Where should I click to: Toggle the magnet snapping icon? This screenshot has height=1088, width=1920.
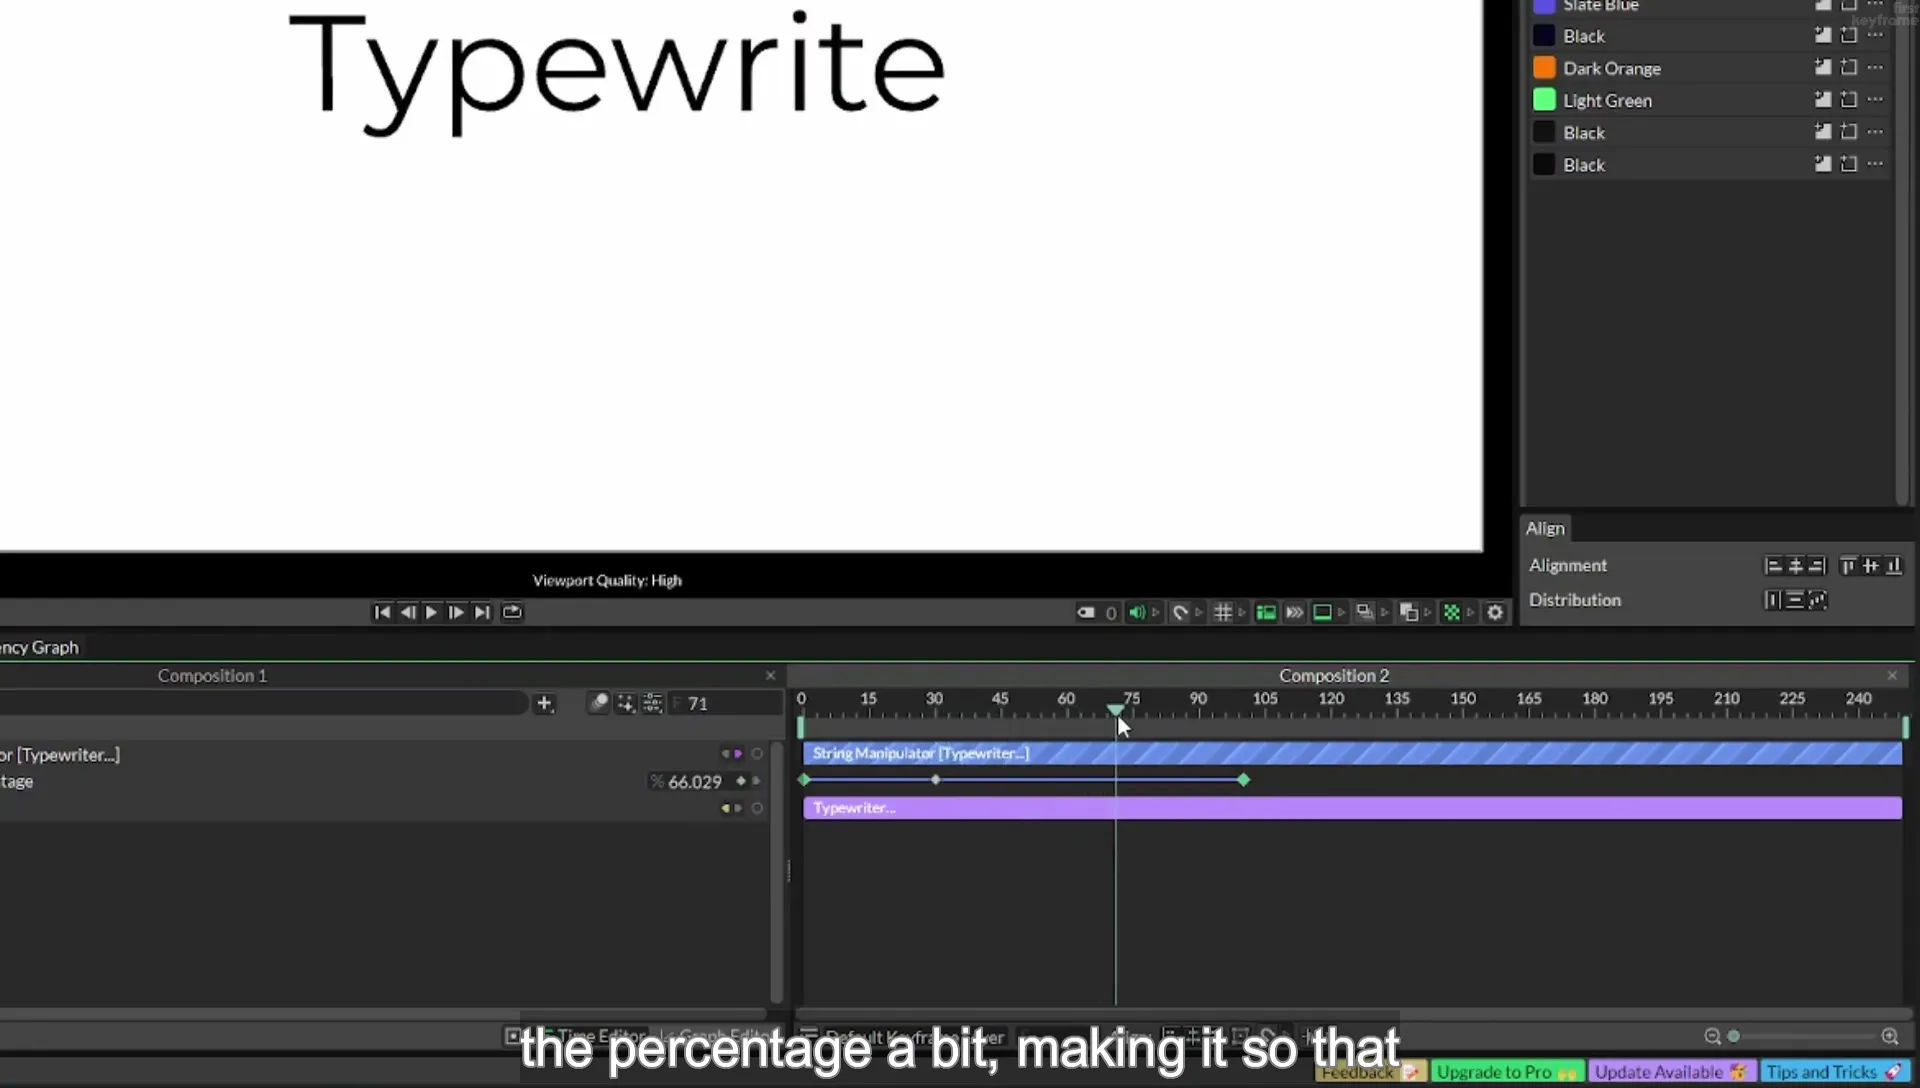pyautogui.click(x=1180, y=612)
